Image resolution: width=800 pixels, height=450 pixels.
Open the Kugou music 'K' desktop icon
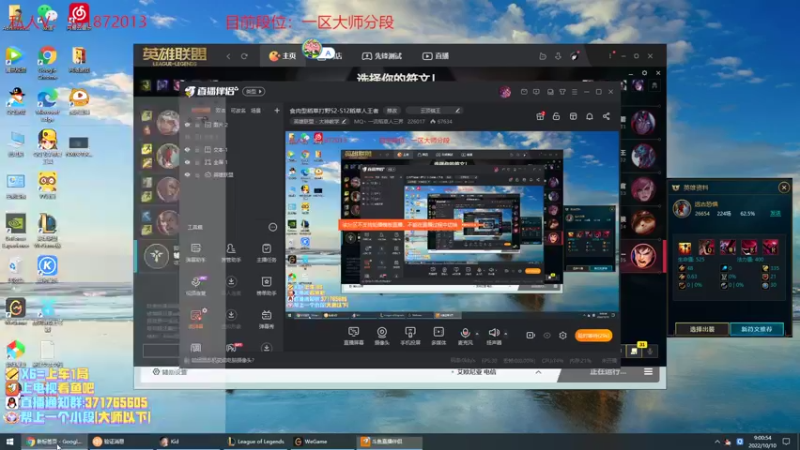pyautogui.click(x=47, y=270)
